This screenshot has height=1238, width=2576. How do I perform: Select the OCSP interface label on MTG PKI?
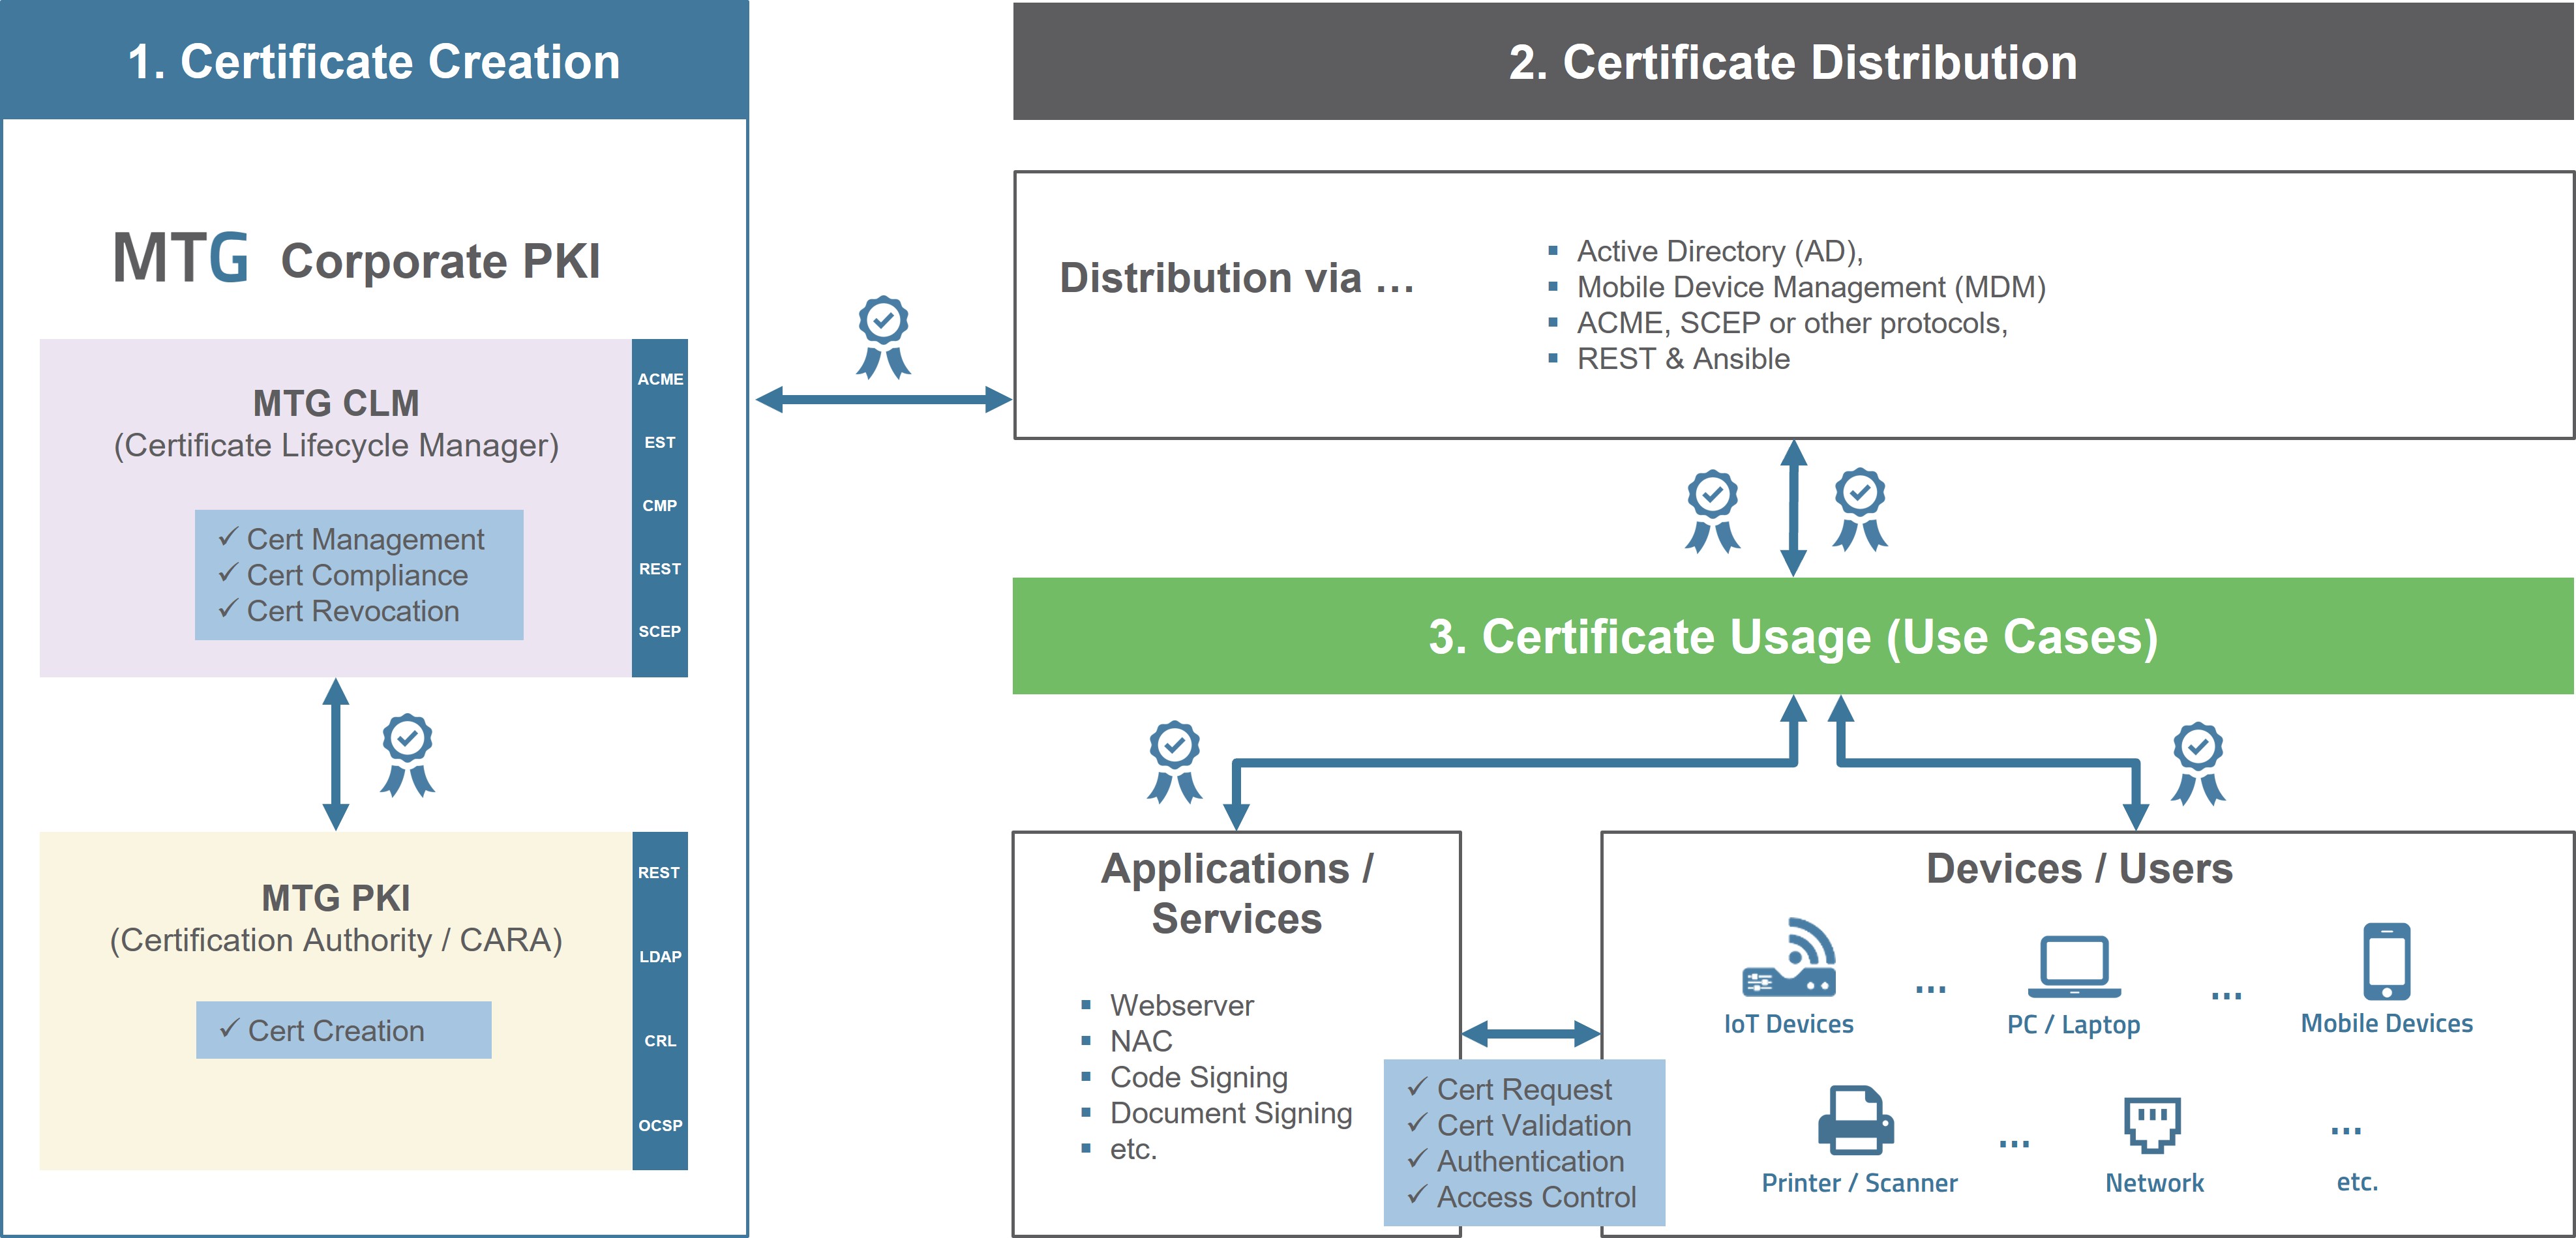660,1125
